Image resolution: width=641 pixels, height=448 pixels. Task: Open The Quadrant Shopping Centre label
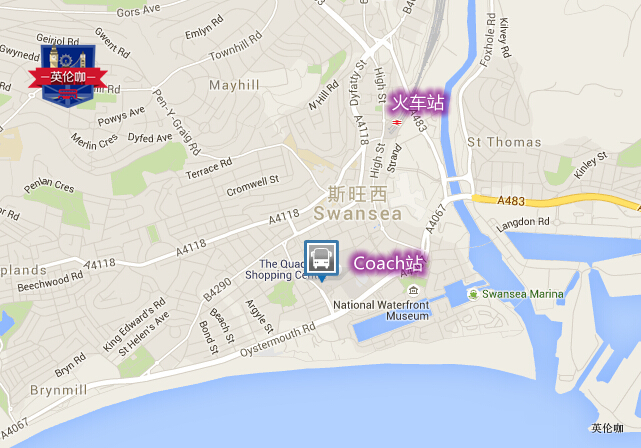tap(276, 269)
